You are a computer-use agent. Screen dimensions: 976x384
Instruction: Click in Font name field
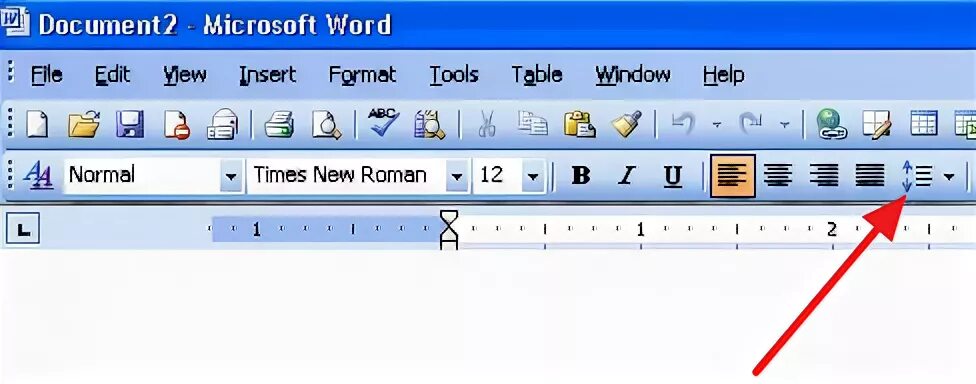click(346, 176)
